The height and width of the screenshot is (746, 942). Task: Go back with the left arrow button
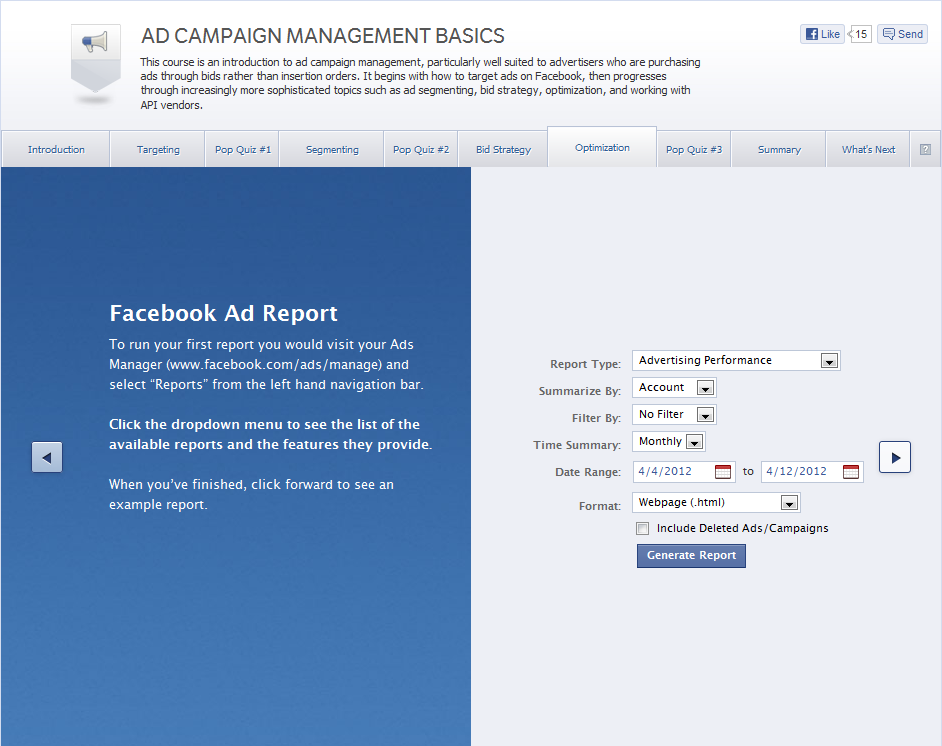(47, 457)
